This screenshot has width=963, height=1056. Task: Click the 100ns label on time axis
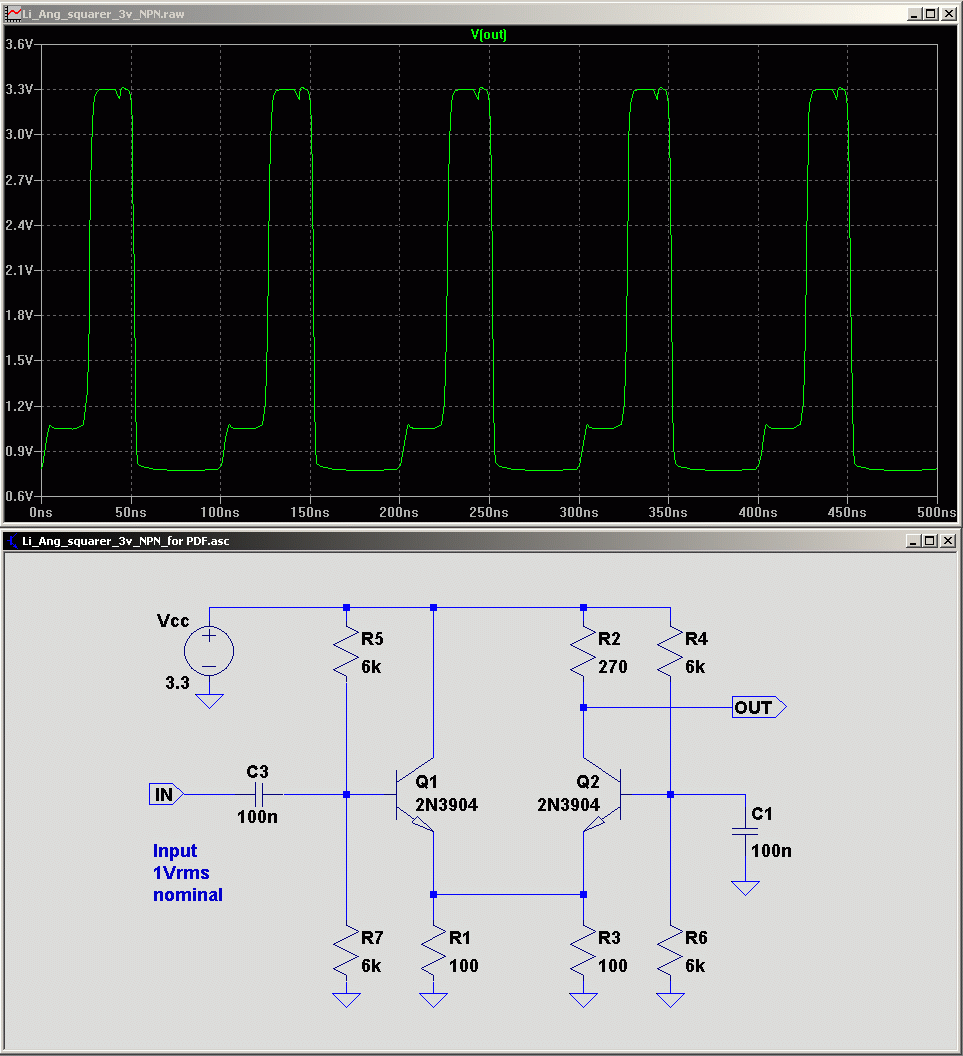coord(220,513)
